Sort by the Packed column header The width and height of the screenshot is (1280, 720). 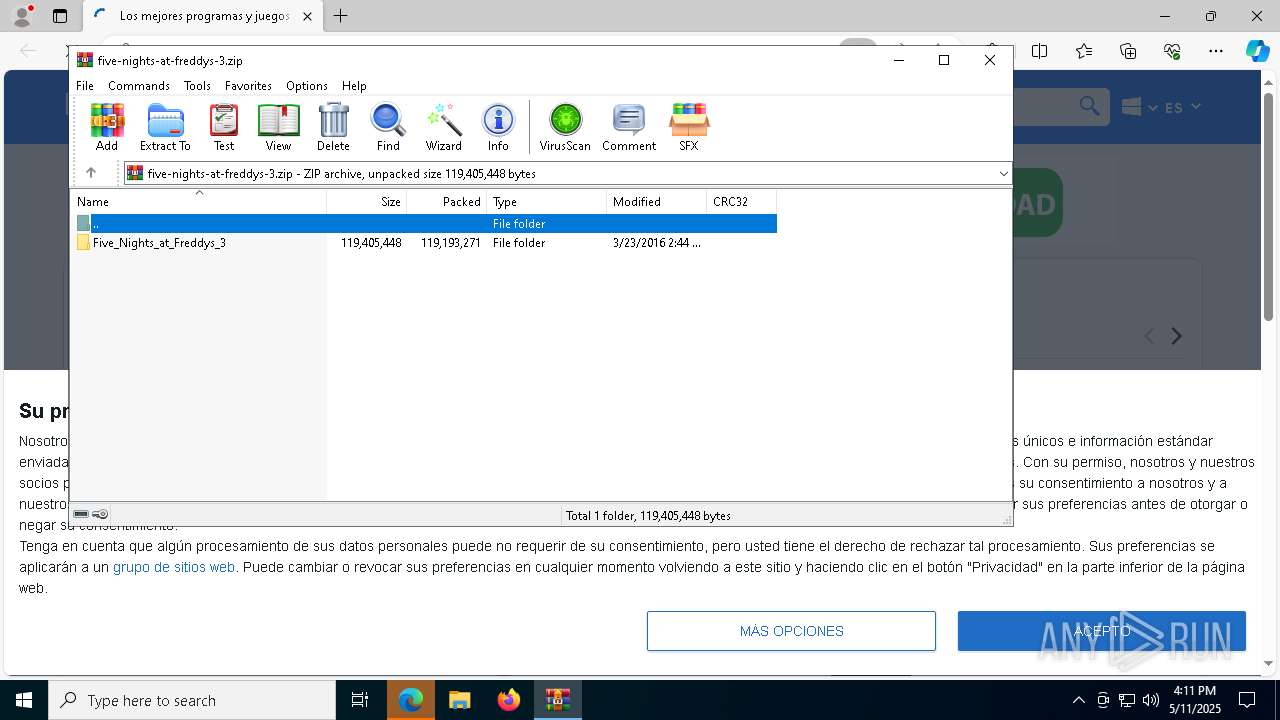pos(447,202)
